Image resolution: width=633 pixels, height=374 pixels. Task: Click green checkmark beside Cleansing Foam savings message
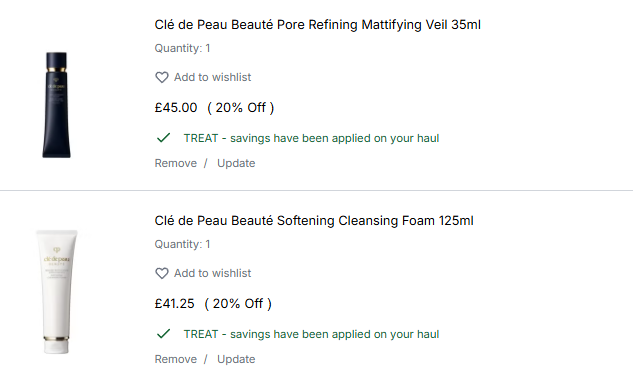(x=163, y=334)
